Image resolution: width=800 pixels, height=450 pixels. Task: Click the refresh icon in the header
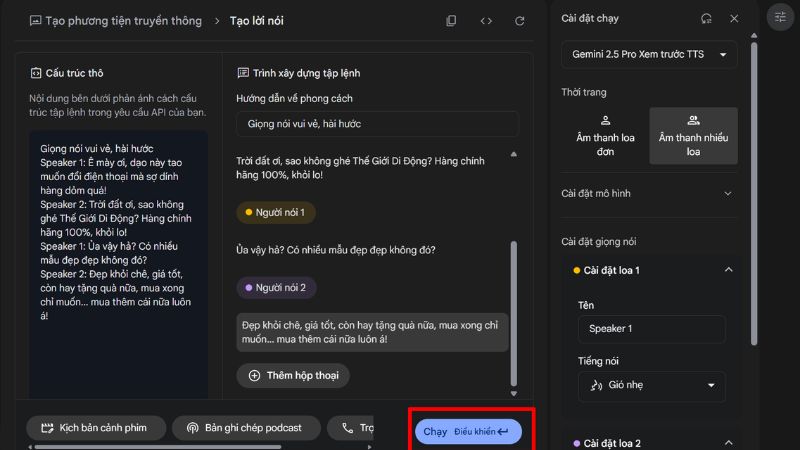click(519, 21)
